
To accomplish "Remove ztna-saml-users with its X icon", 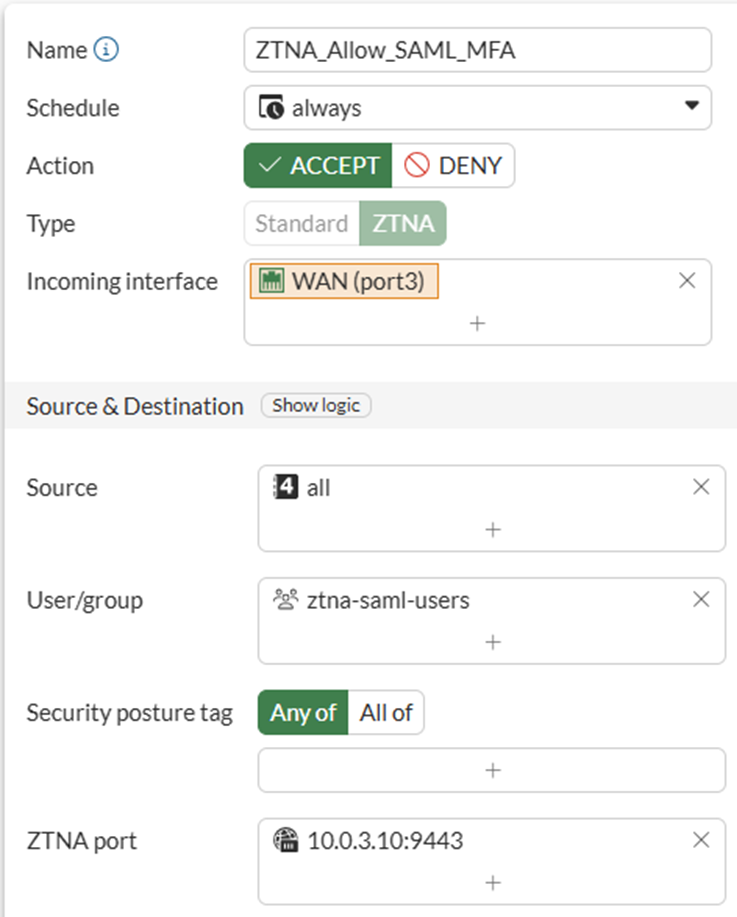I will 701,600.
